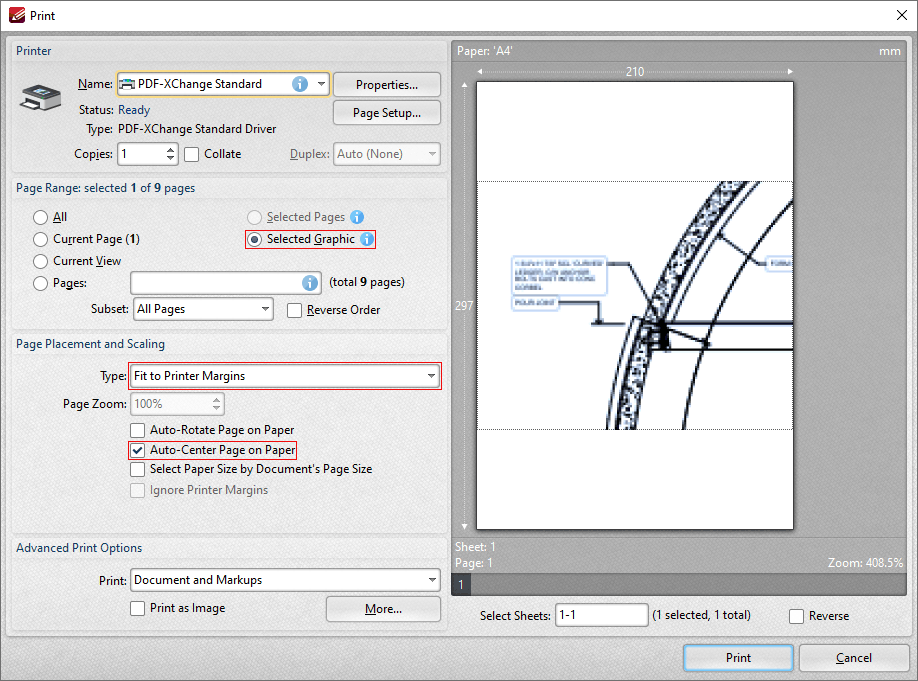Select sheet 1 in the sheet strip

coord(461,584)
